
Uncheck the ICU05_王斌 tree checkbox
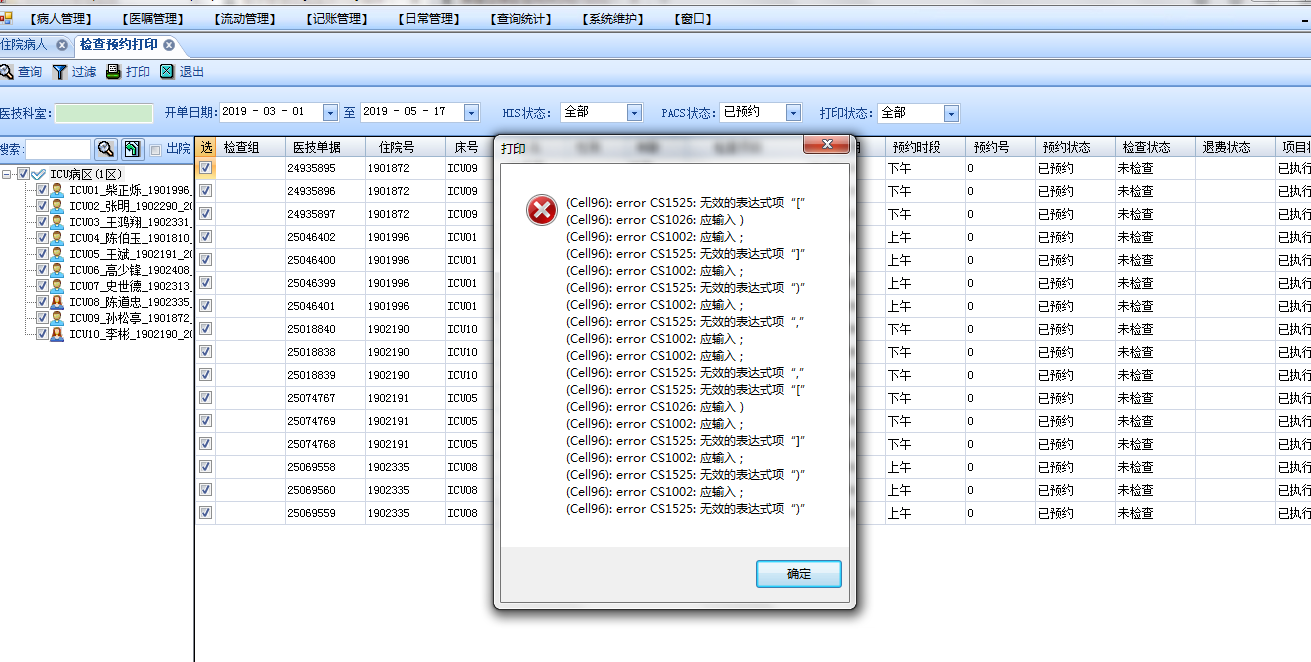[x=42, y=254]
